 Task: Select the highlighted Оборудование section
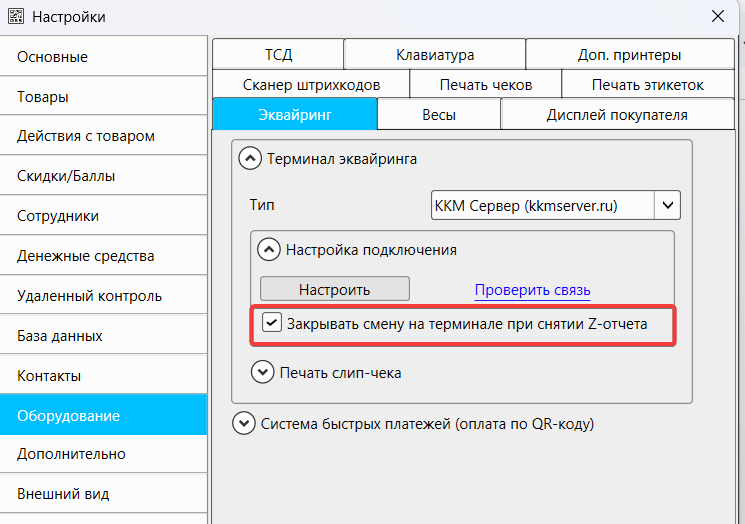coord(103,415)
